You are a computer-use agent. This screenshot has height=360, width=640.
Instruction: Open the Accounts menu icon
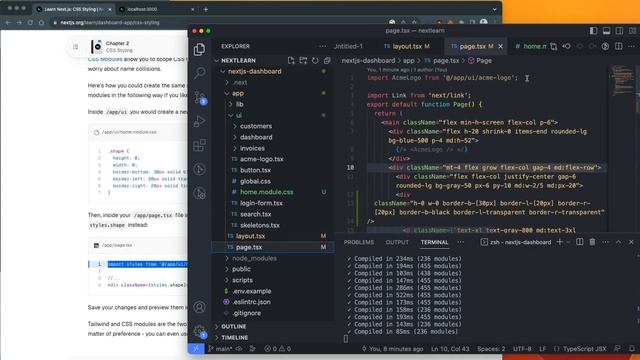coord(199,307)
